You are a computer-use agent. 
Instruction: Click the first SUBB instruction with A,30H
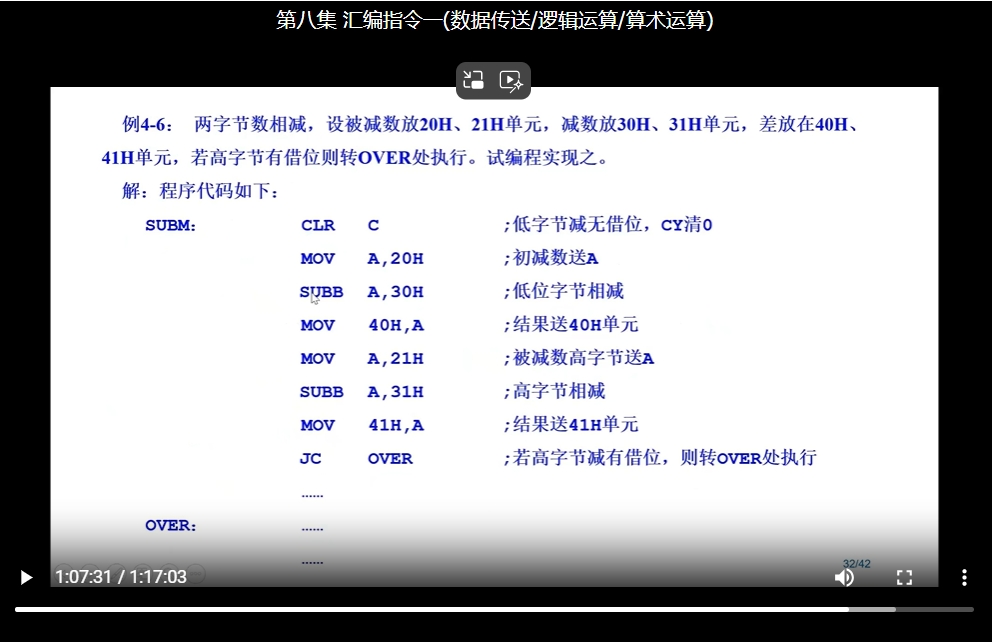[321, 292]
